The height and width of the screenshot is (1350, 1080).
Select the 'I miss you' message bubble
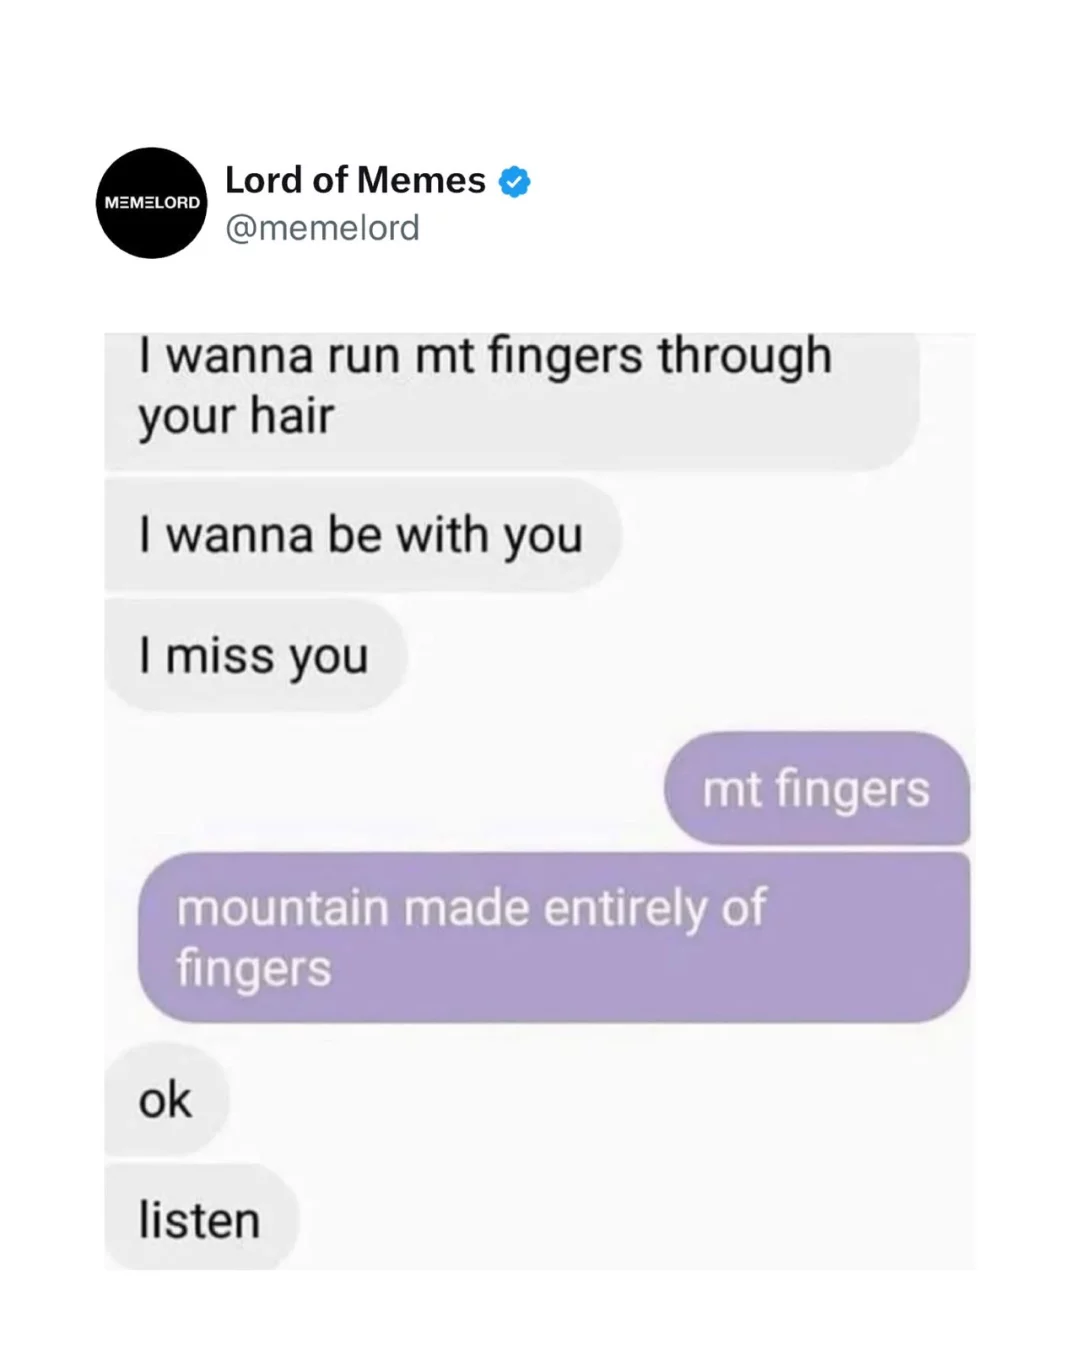(255, 656)
